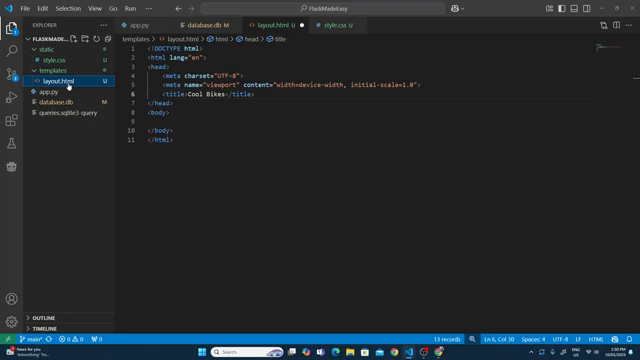Click the FlaskMadeEasy command search box
The height and width of the screenshot is (360, 640).
click(323, 8)
